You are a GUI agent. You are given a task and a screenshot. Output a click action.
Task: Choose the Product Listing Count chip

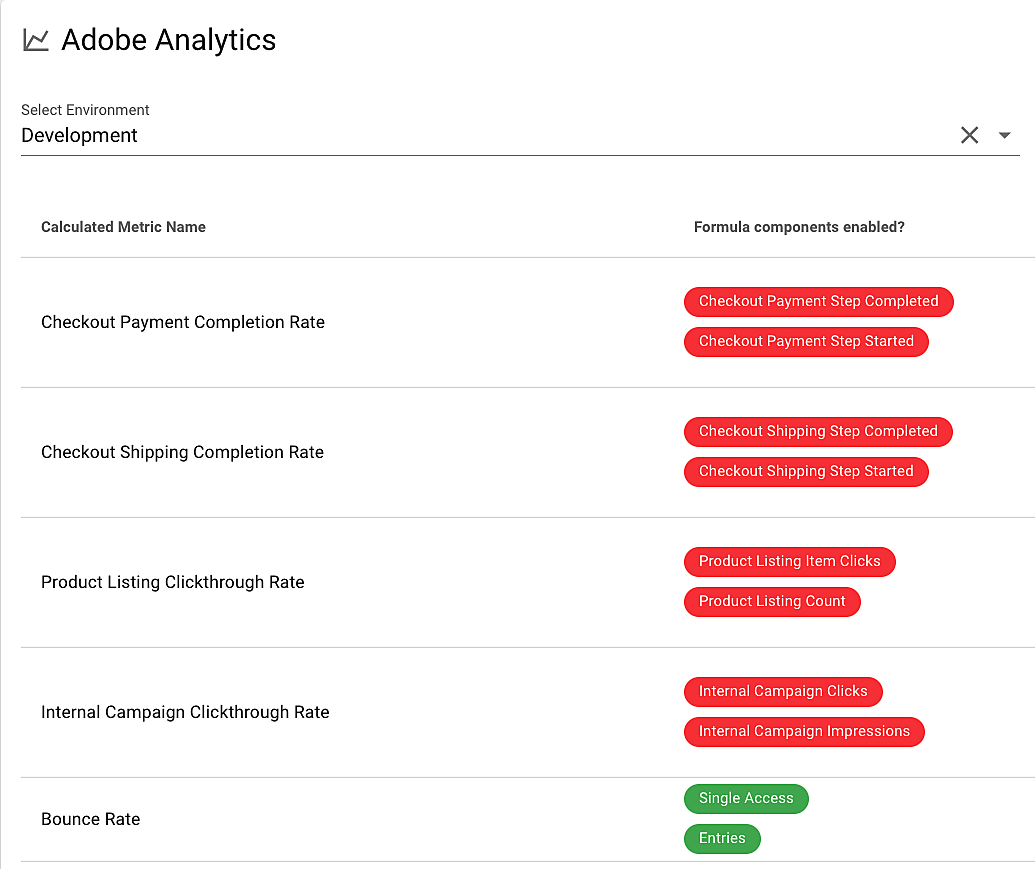point(772,602)
